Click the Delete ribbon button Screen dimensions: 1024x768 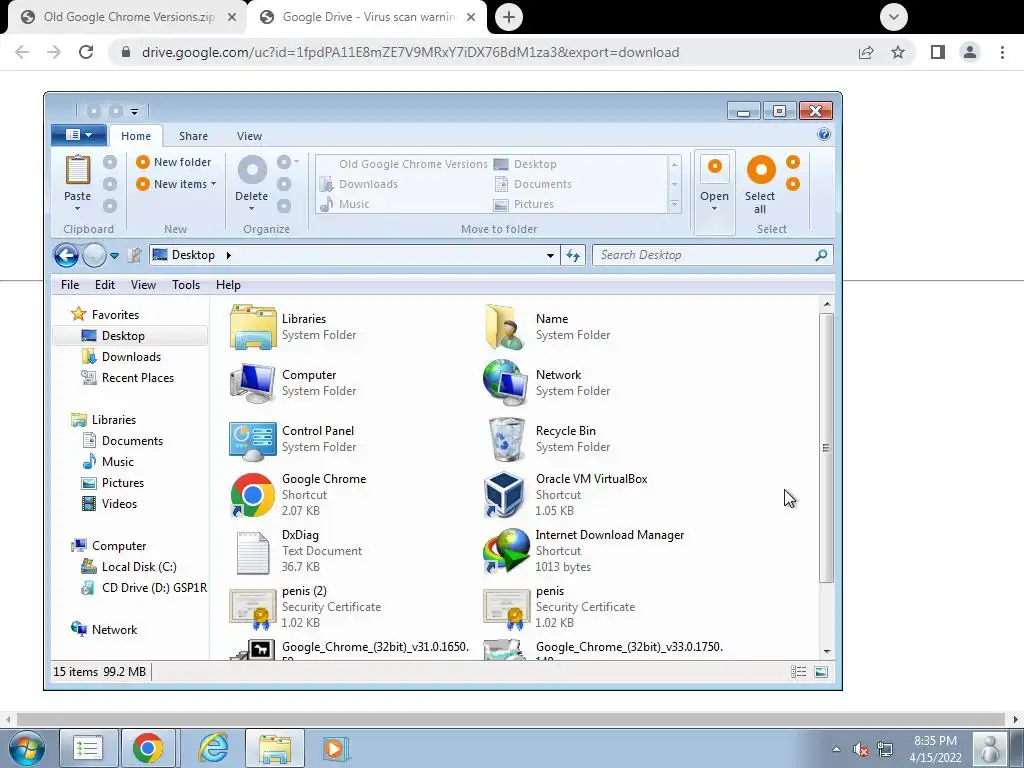tap(251, 178)
